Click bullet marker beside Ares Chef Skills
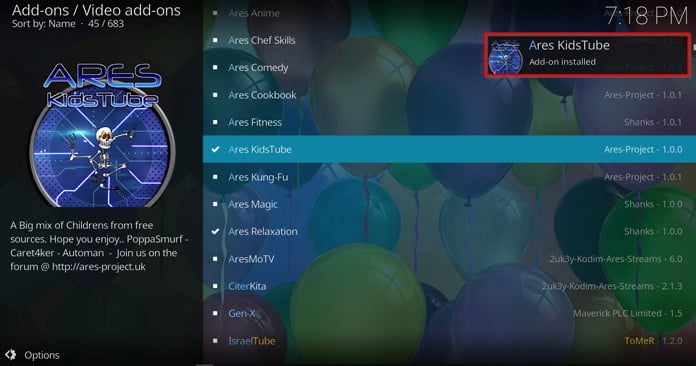 tap(215, 40)
